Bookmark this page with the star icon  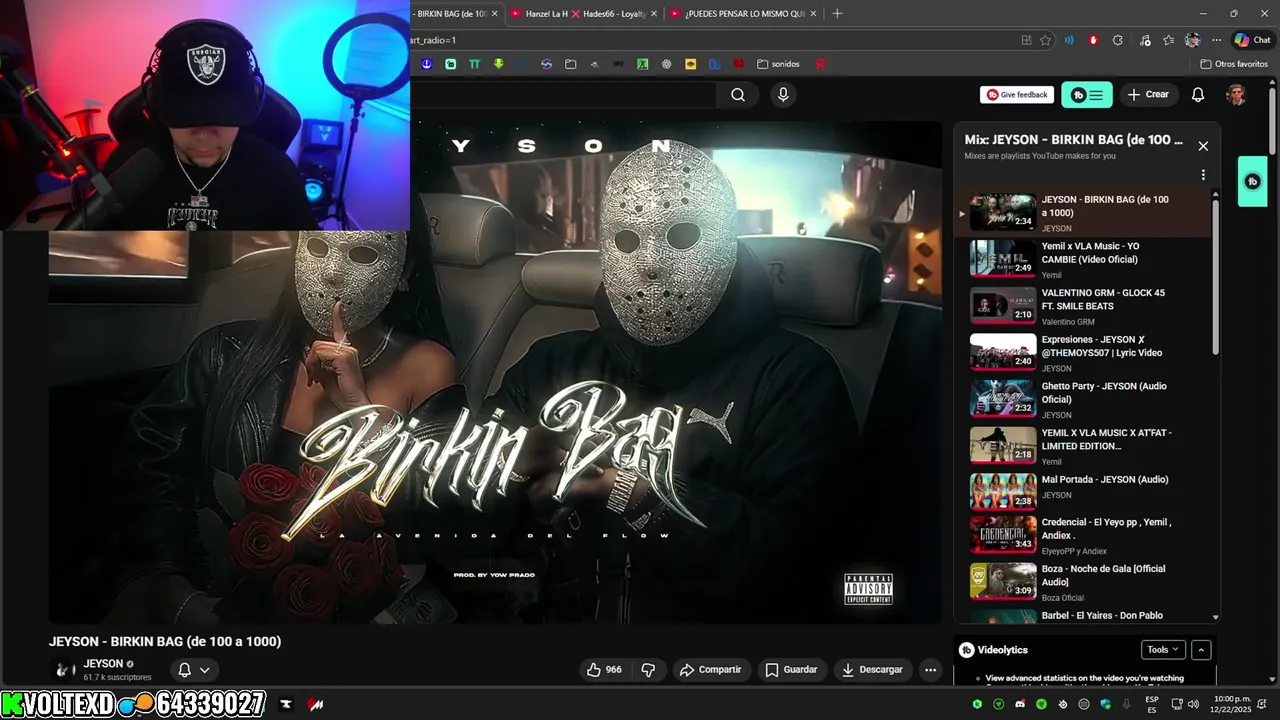pyautogui.click(x=1045, y=40)
